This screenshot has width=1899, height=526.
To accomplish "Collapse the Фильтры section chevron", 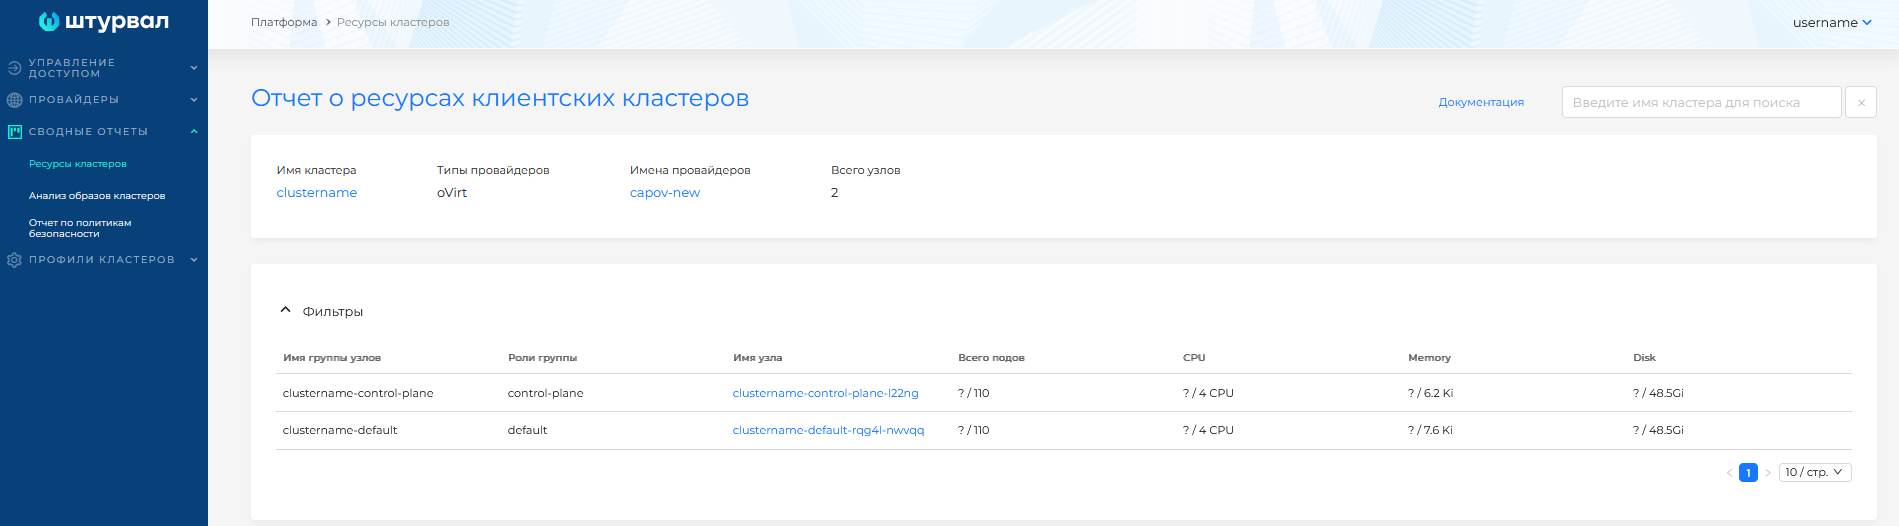I will pyautogui.click(x=285, y=310).
